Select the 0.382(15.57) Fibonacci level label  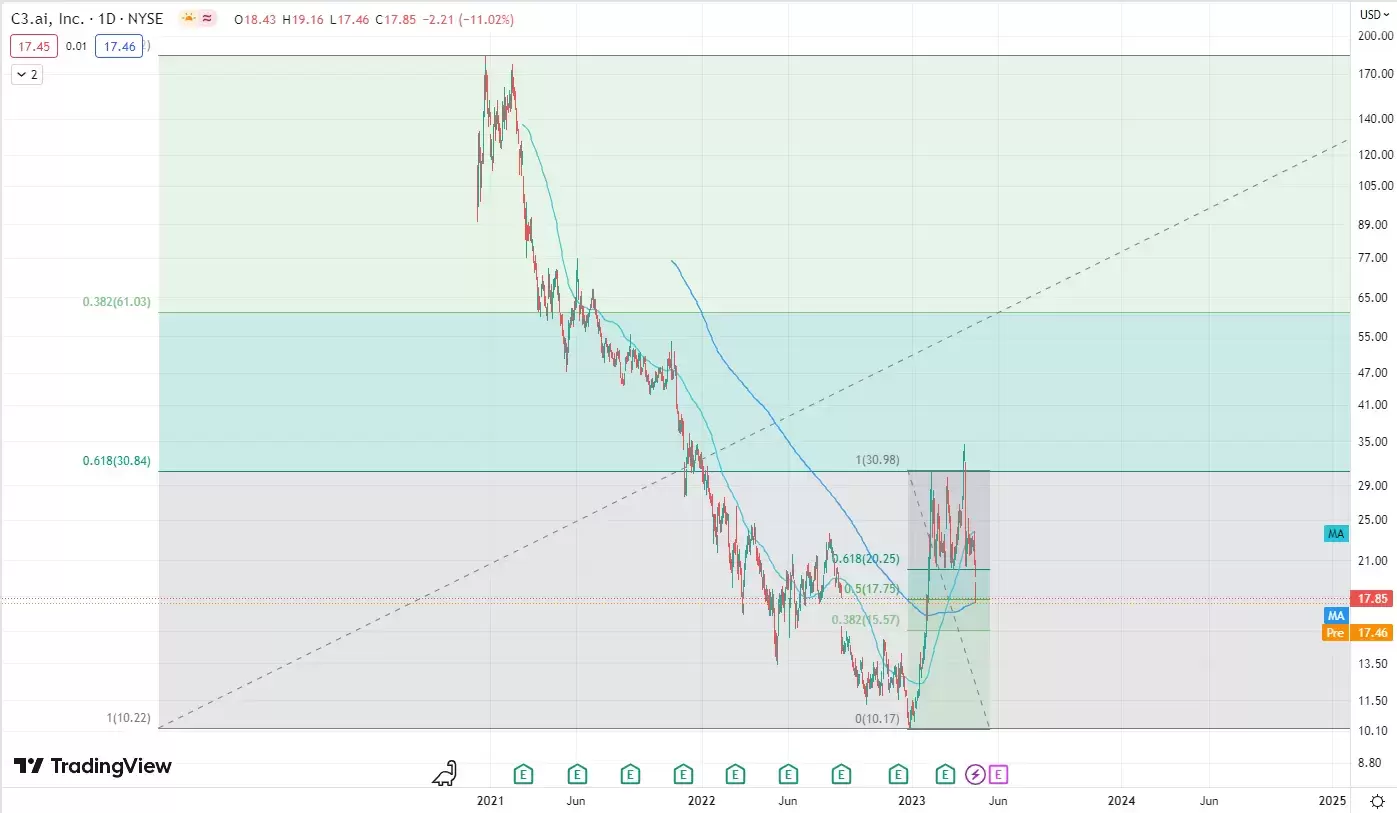coord(866,620)
